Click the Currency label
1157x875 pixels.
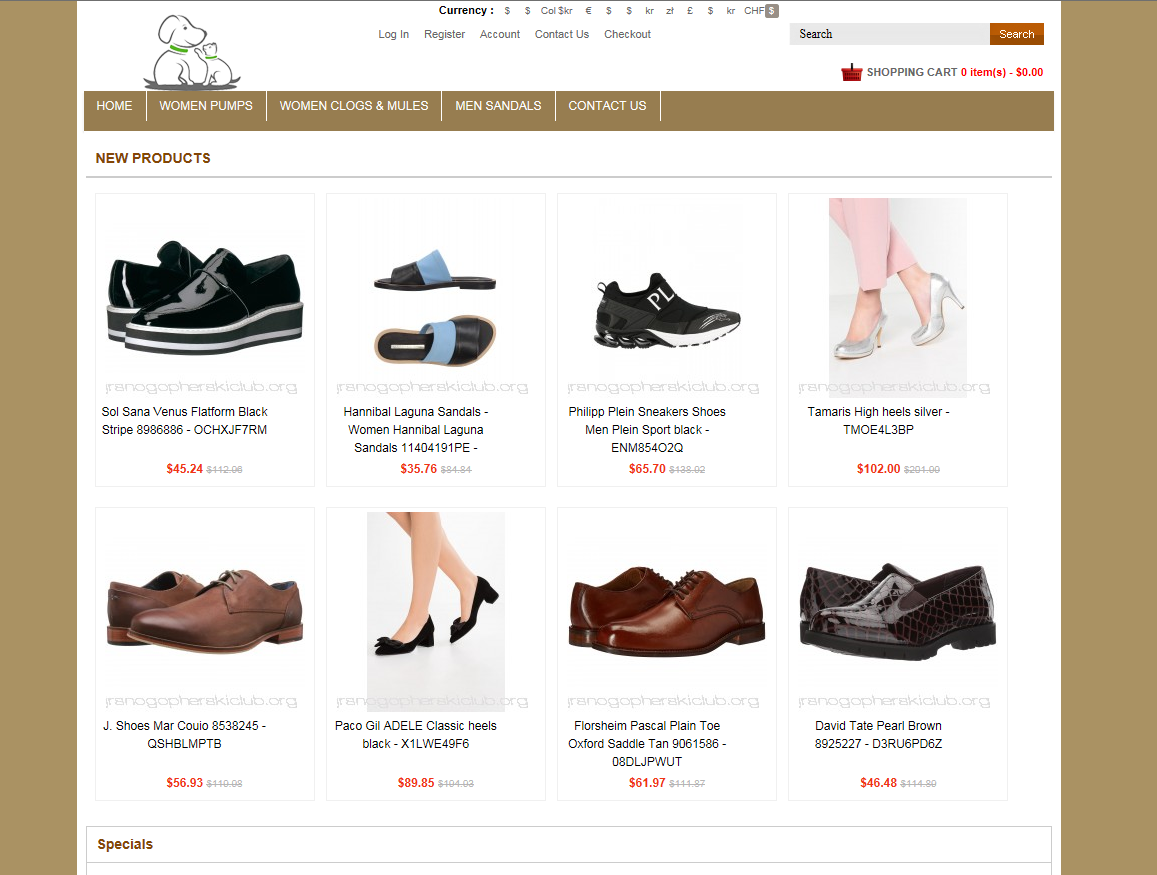(466, 10)
